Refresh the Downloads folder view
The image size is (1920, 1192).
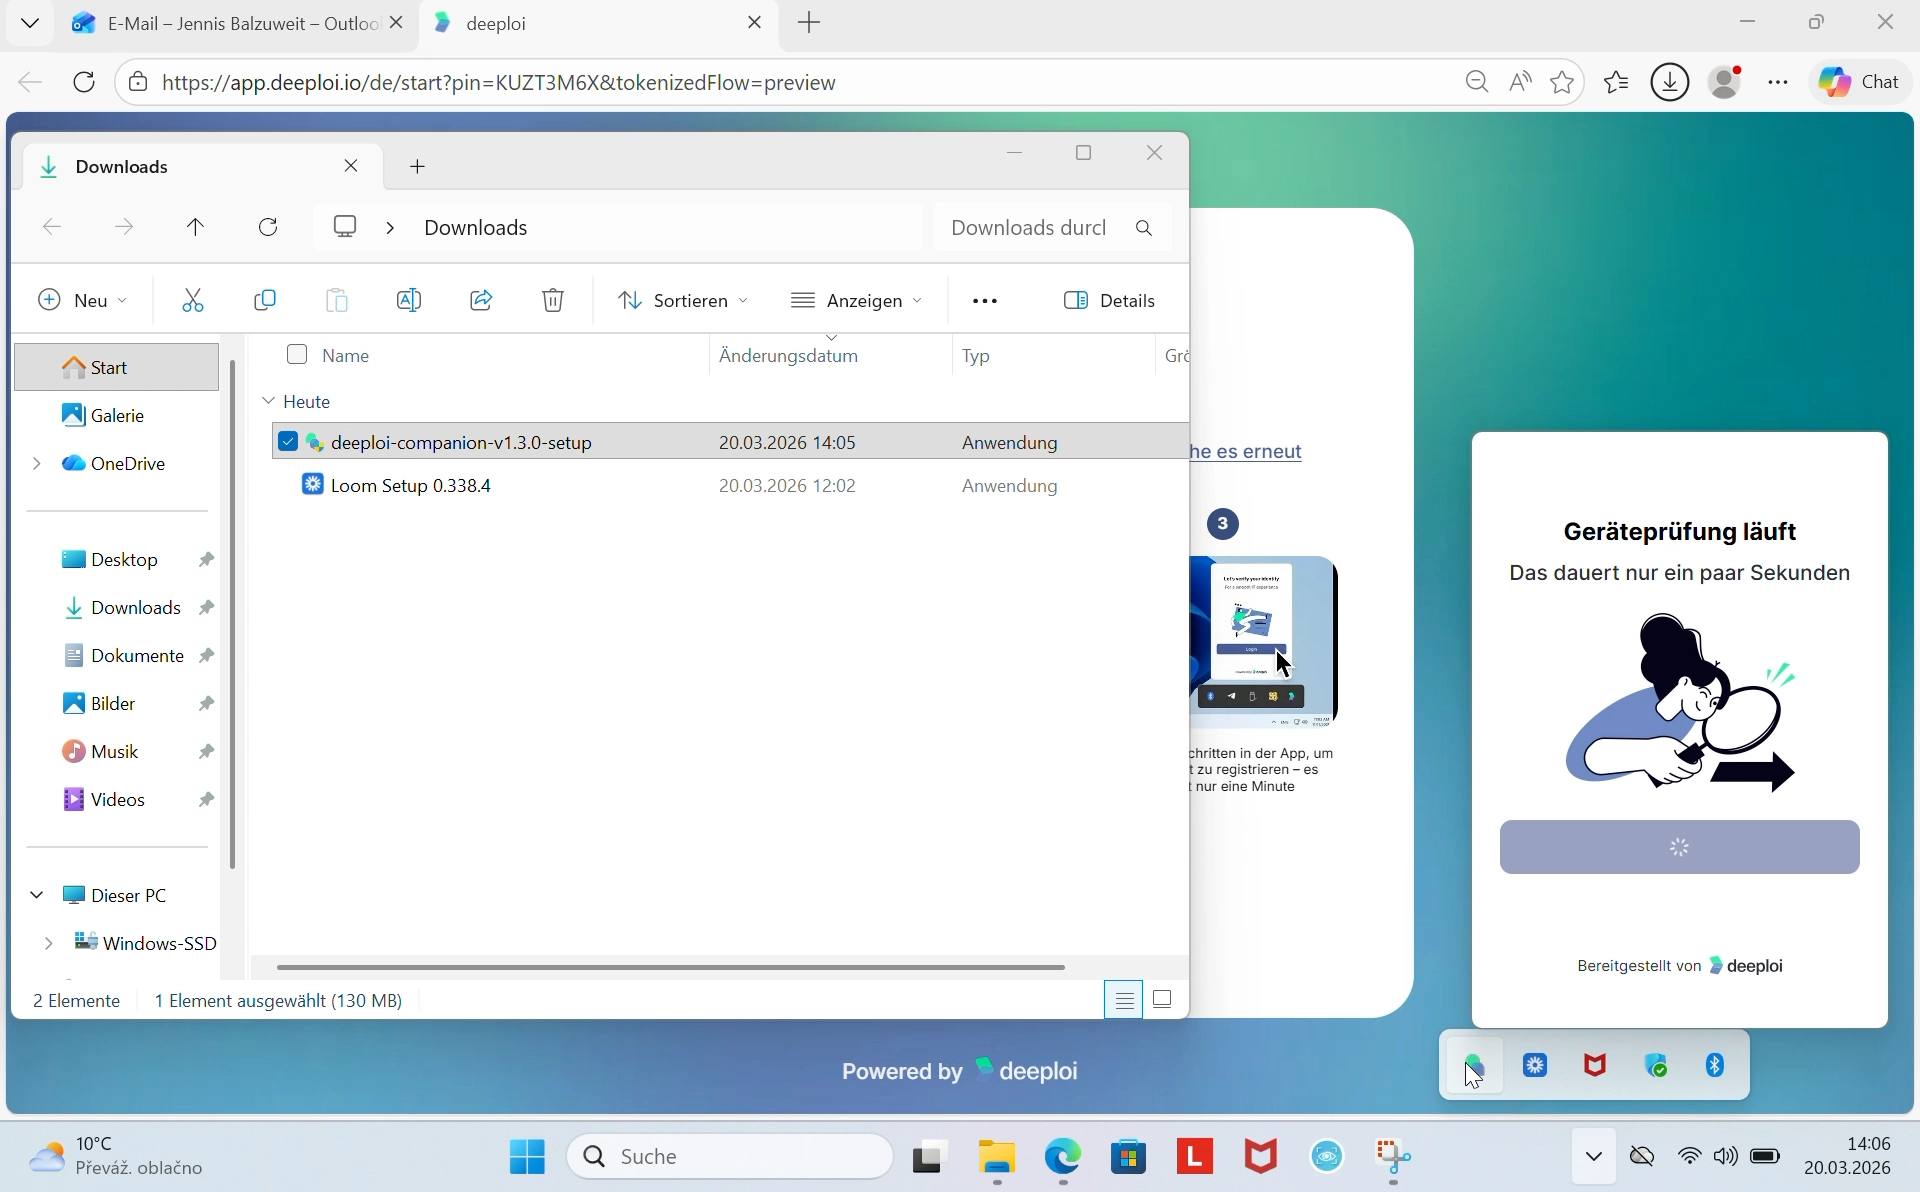pyautogui.click(x=268, y=227)
